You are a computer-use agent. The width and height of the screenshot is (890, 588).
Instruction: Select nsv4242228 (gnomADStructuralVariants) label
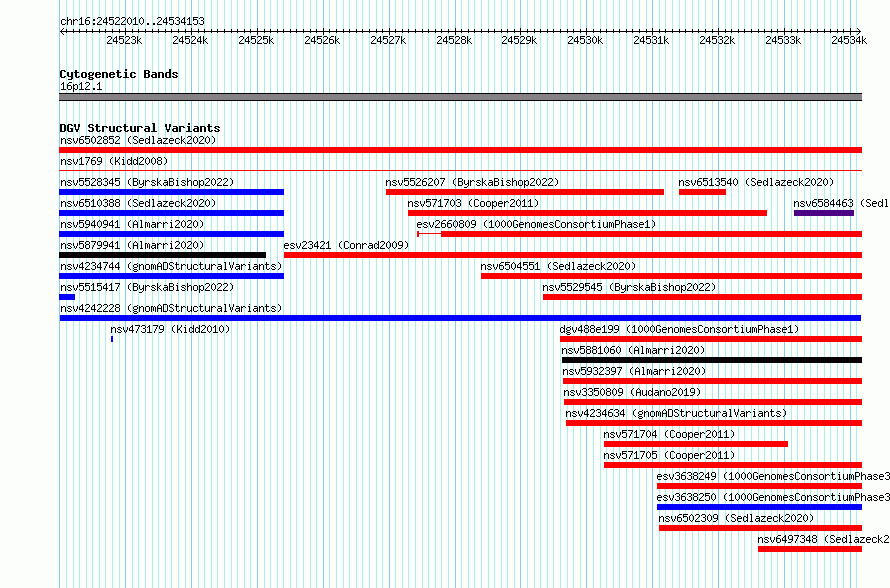coord(171,308)
